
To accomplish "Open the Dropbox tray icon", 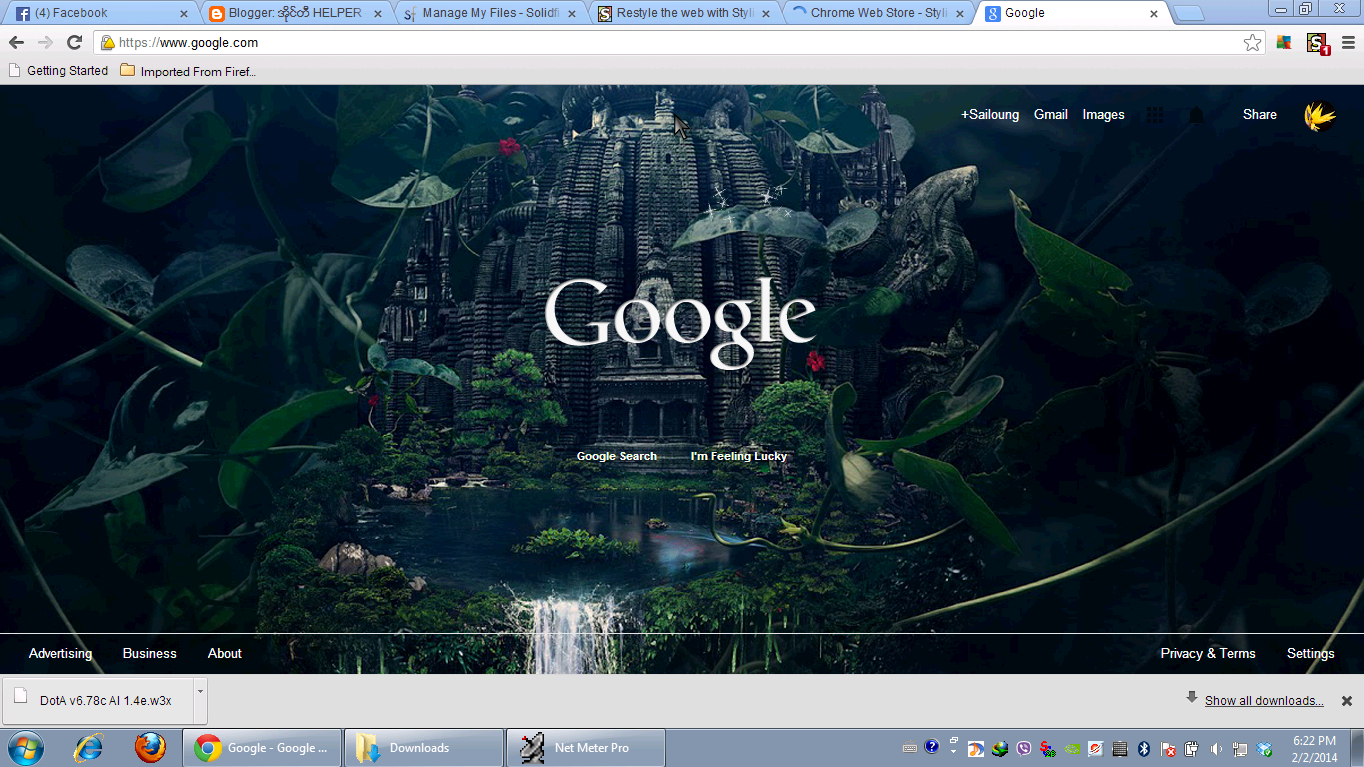I will (1264, 748).
